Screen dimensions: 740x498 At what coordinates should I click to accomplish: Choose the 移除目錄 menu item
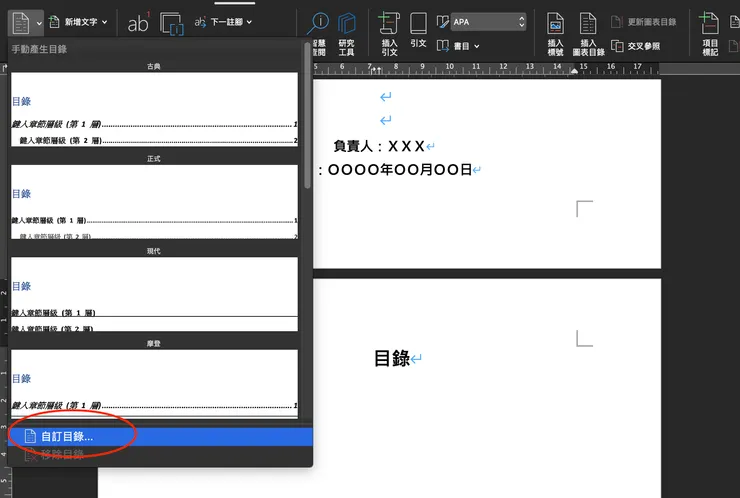pyautogui.click(x=160, y=455)
